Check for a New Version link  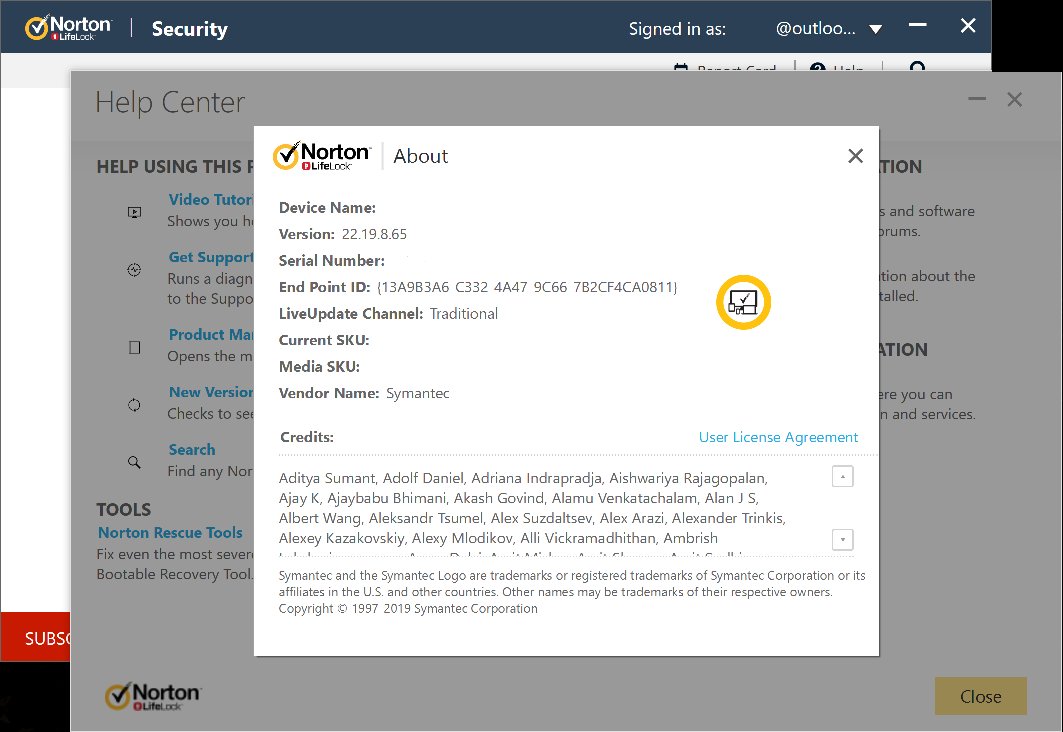point(211,392)
